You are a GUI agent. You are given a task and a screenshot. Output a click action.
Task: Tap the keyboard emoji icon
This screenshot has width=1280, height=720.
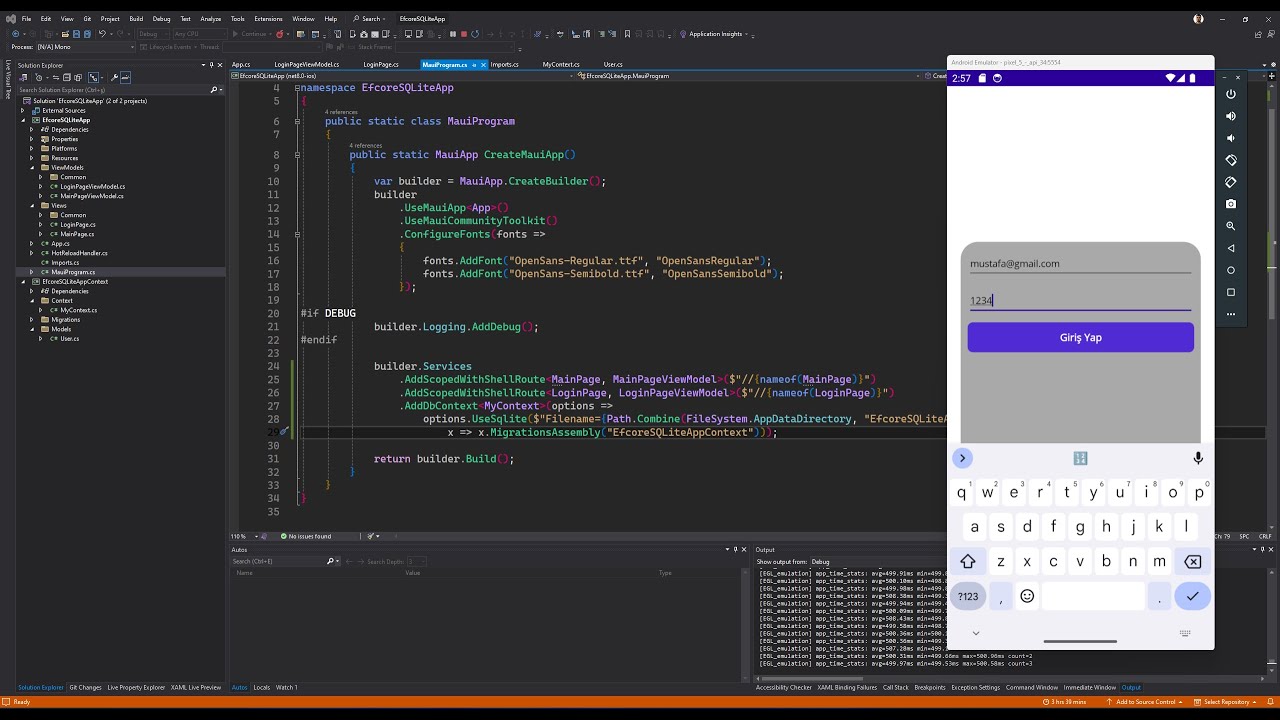click(x=1027, y=596)
